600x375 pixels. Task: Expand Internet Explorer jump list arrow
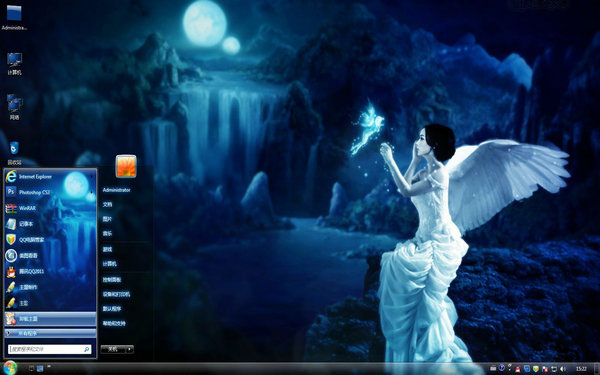click(91, 177)
